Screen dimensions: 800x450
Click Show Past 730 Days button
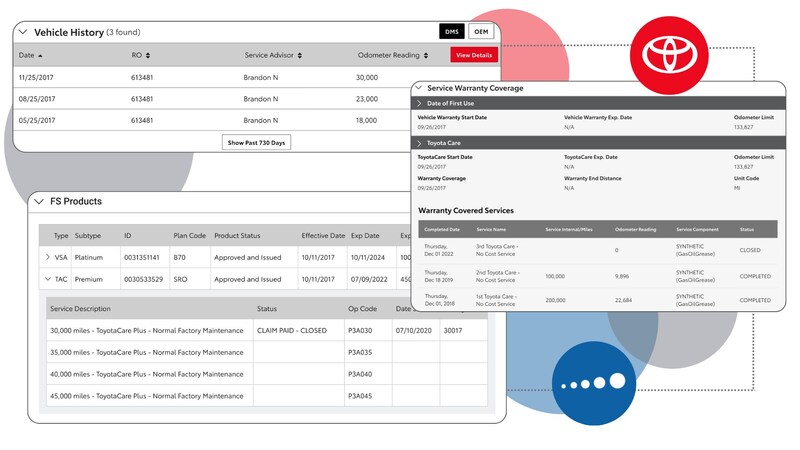(x=256, y=143)
